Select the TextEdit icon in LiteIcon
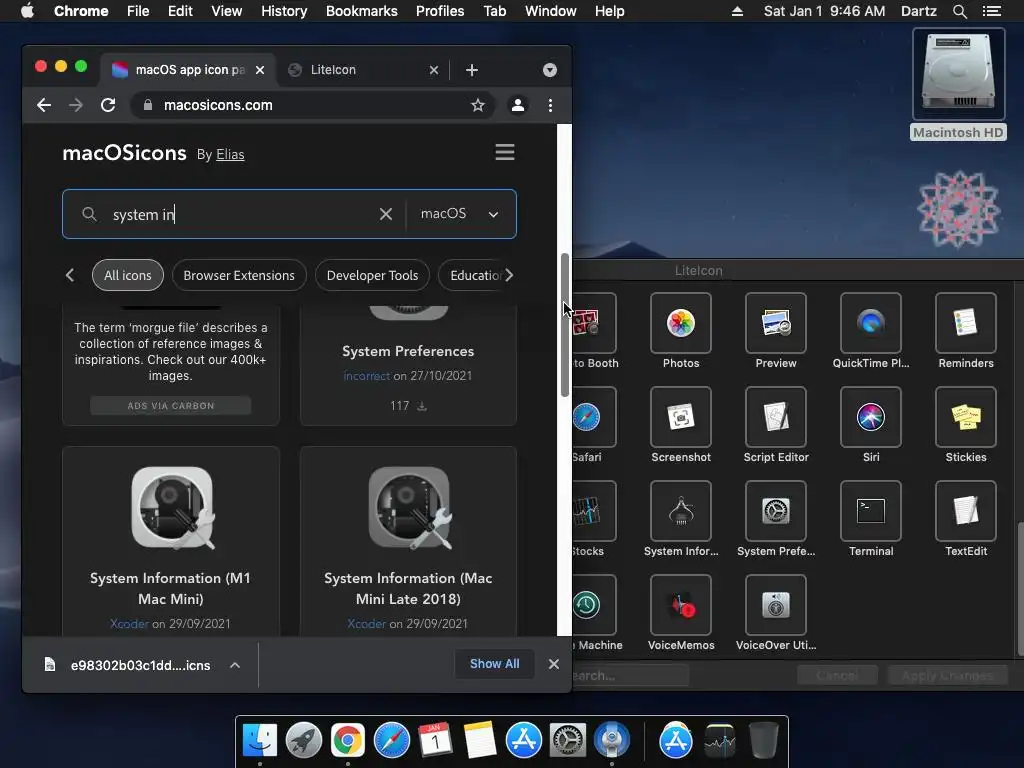The image size is (1024, 768). pyautogui.click(x=966, y=511)
